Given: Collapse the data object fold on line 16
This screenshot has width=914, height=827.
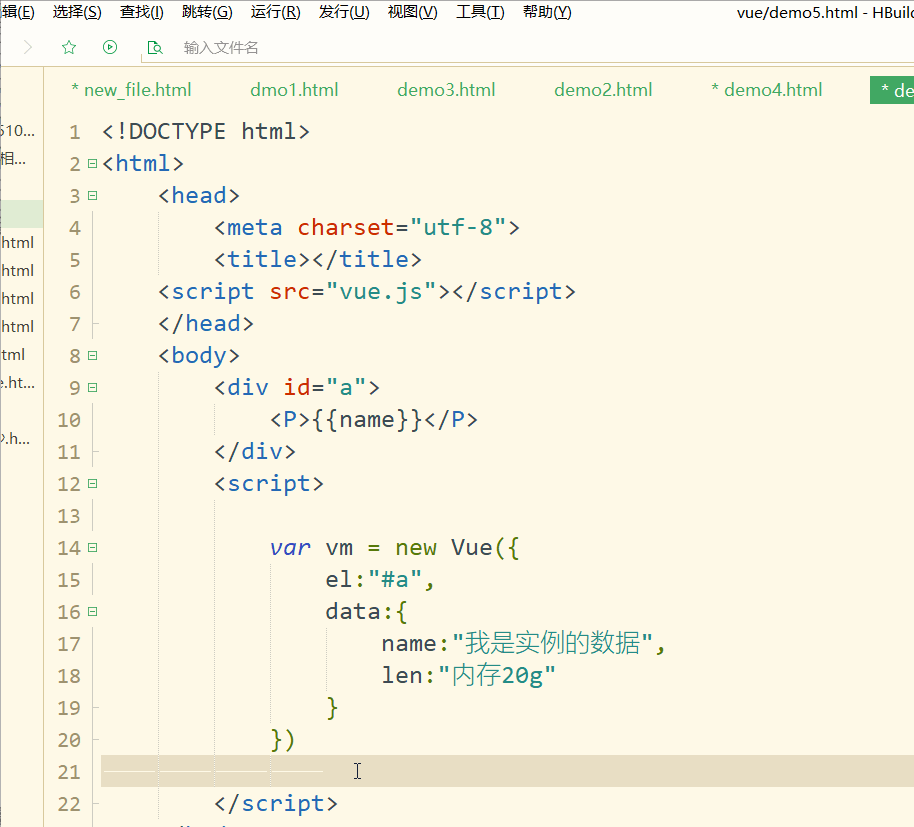Looking at the screenshot, I should point(92,612).
